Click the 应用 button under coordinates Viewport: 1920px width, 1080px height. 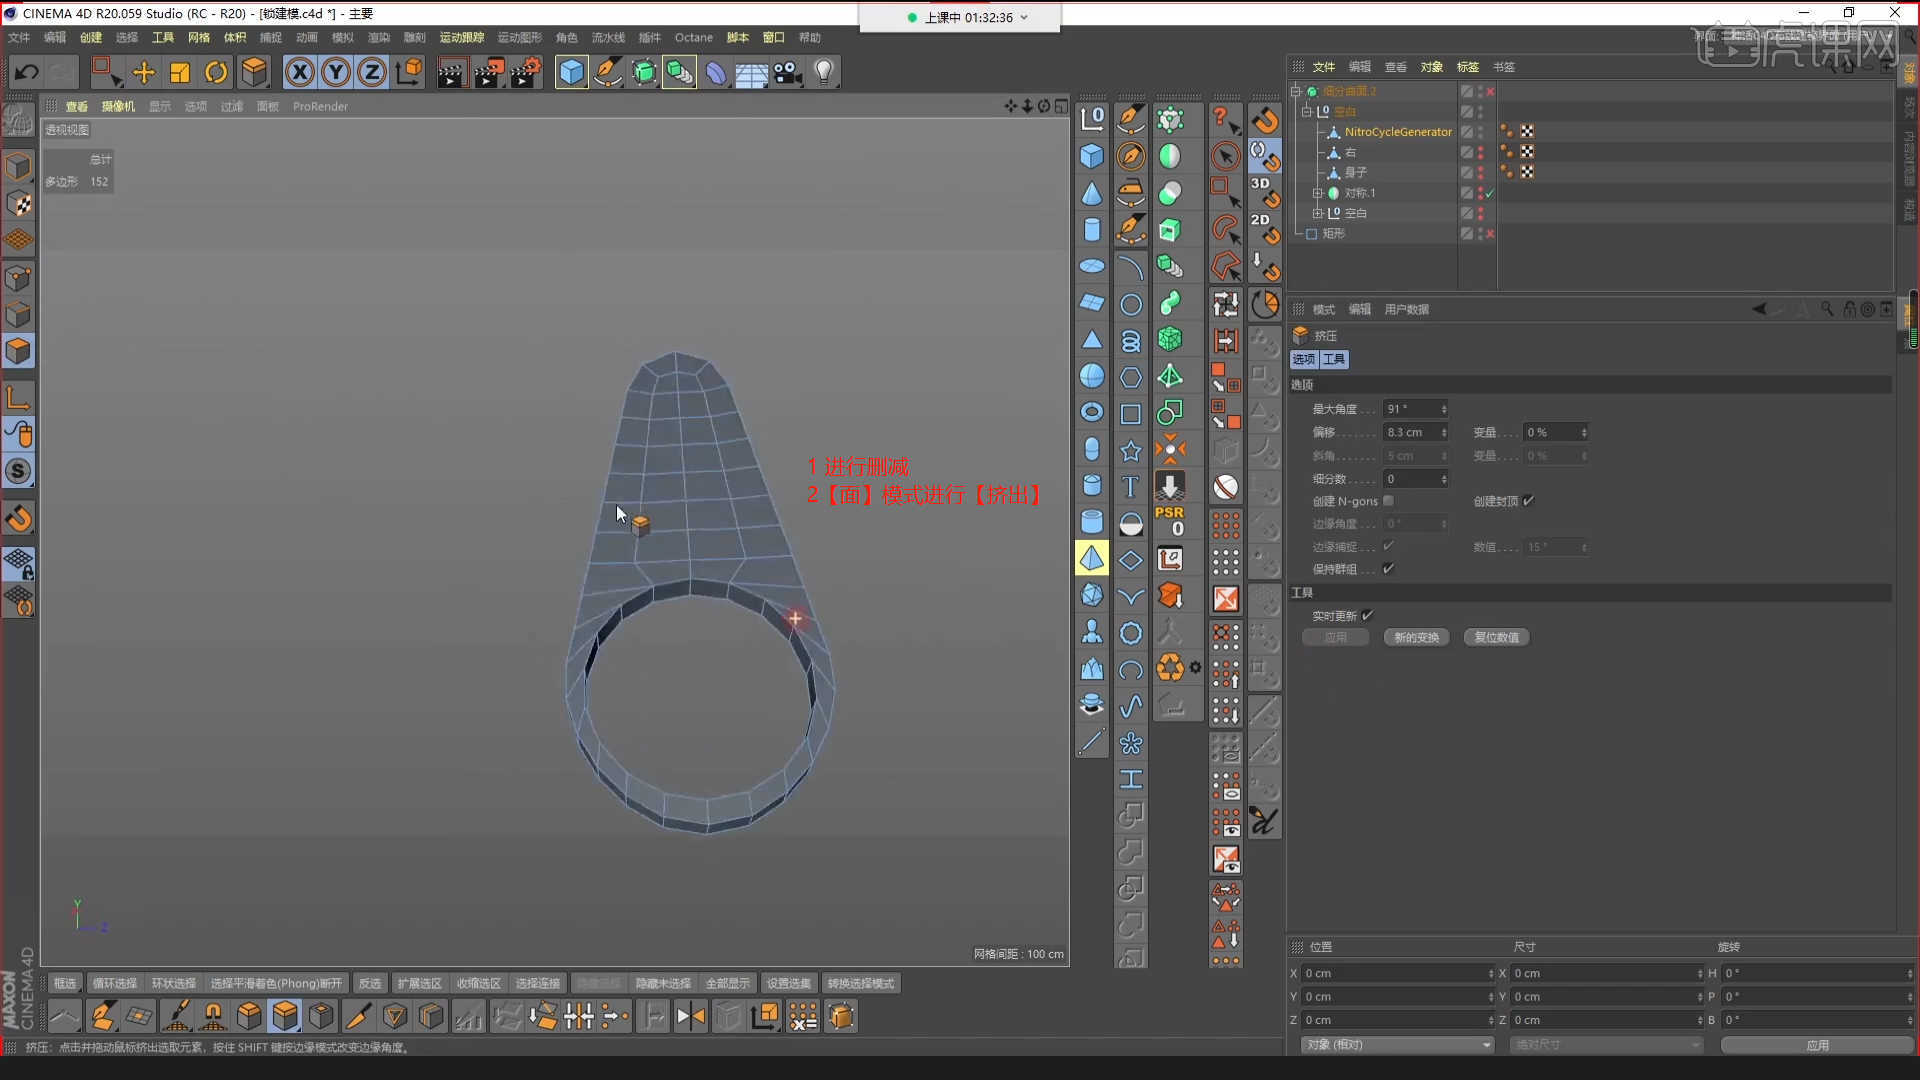pyautogui.click(x=1817, y=1045)
